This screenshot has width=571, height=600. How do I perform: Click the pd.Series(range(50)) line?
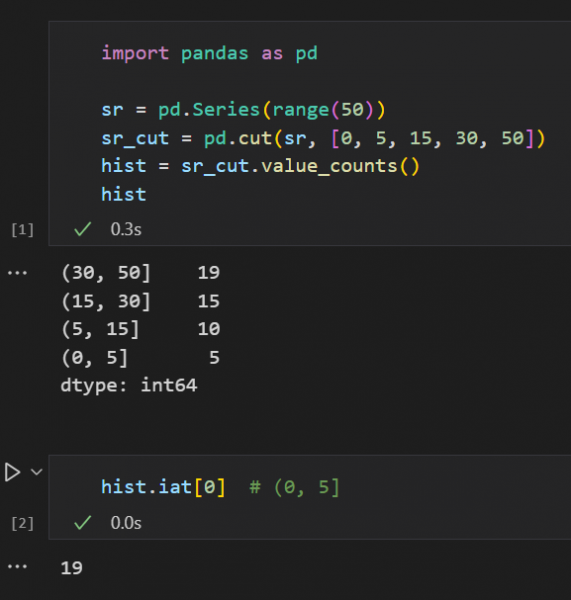click(243, 110)
